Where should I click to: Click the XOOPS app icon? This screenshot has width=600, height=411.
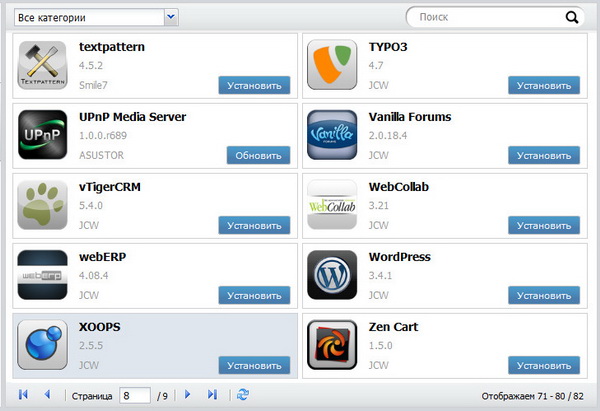(43, 345)
